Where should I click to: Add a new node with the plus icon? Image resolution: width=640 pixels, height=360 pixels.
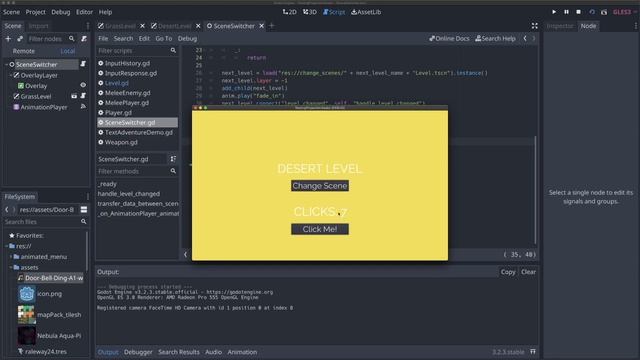(8, 39)
